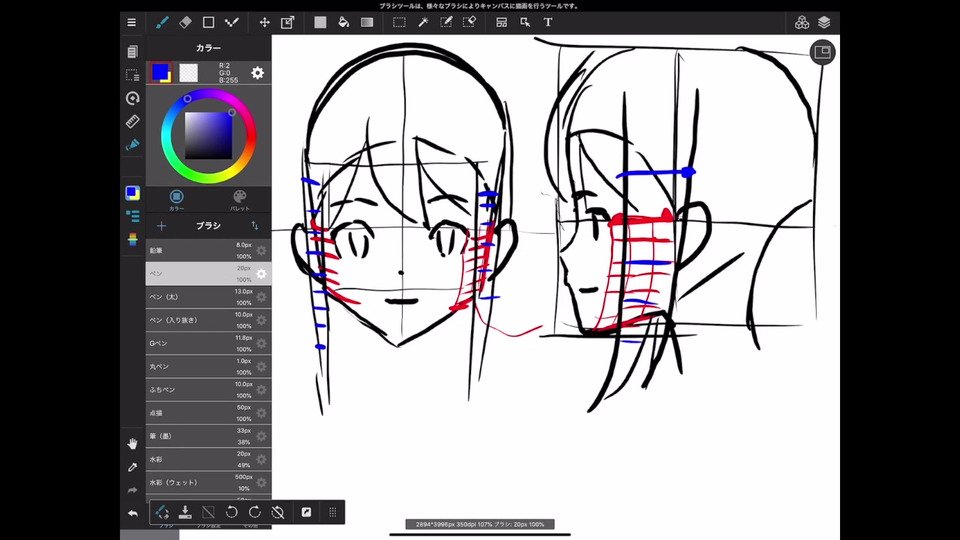Select the transparent color swatch
The height and width of the screenshot is (540, 960).
tap(188, 72)
